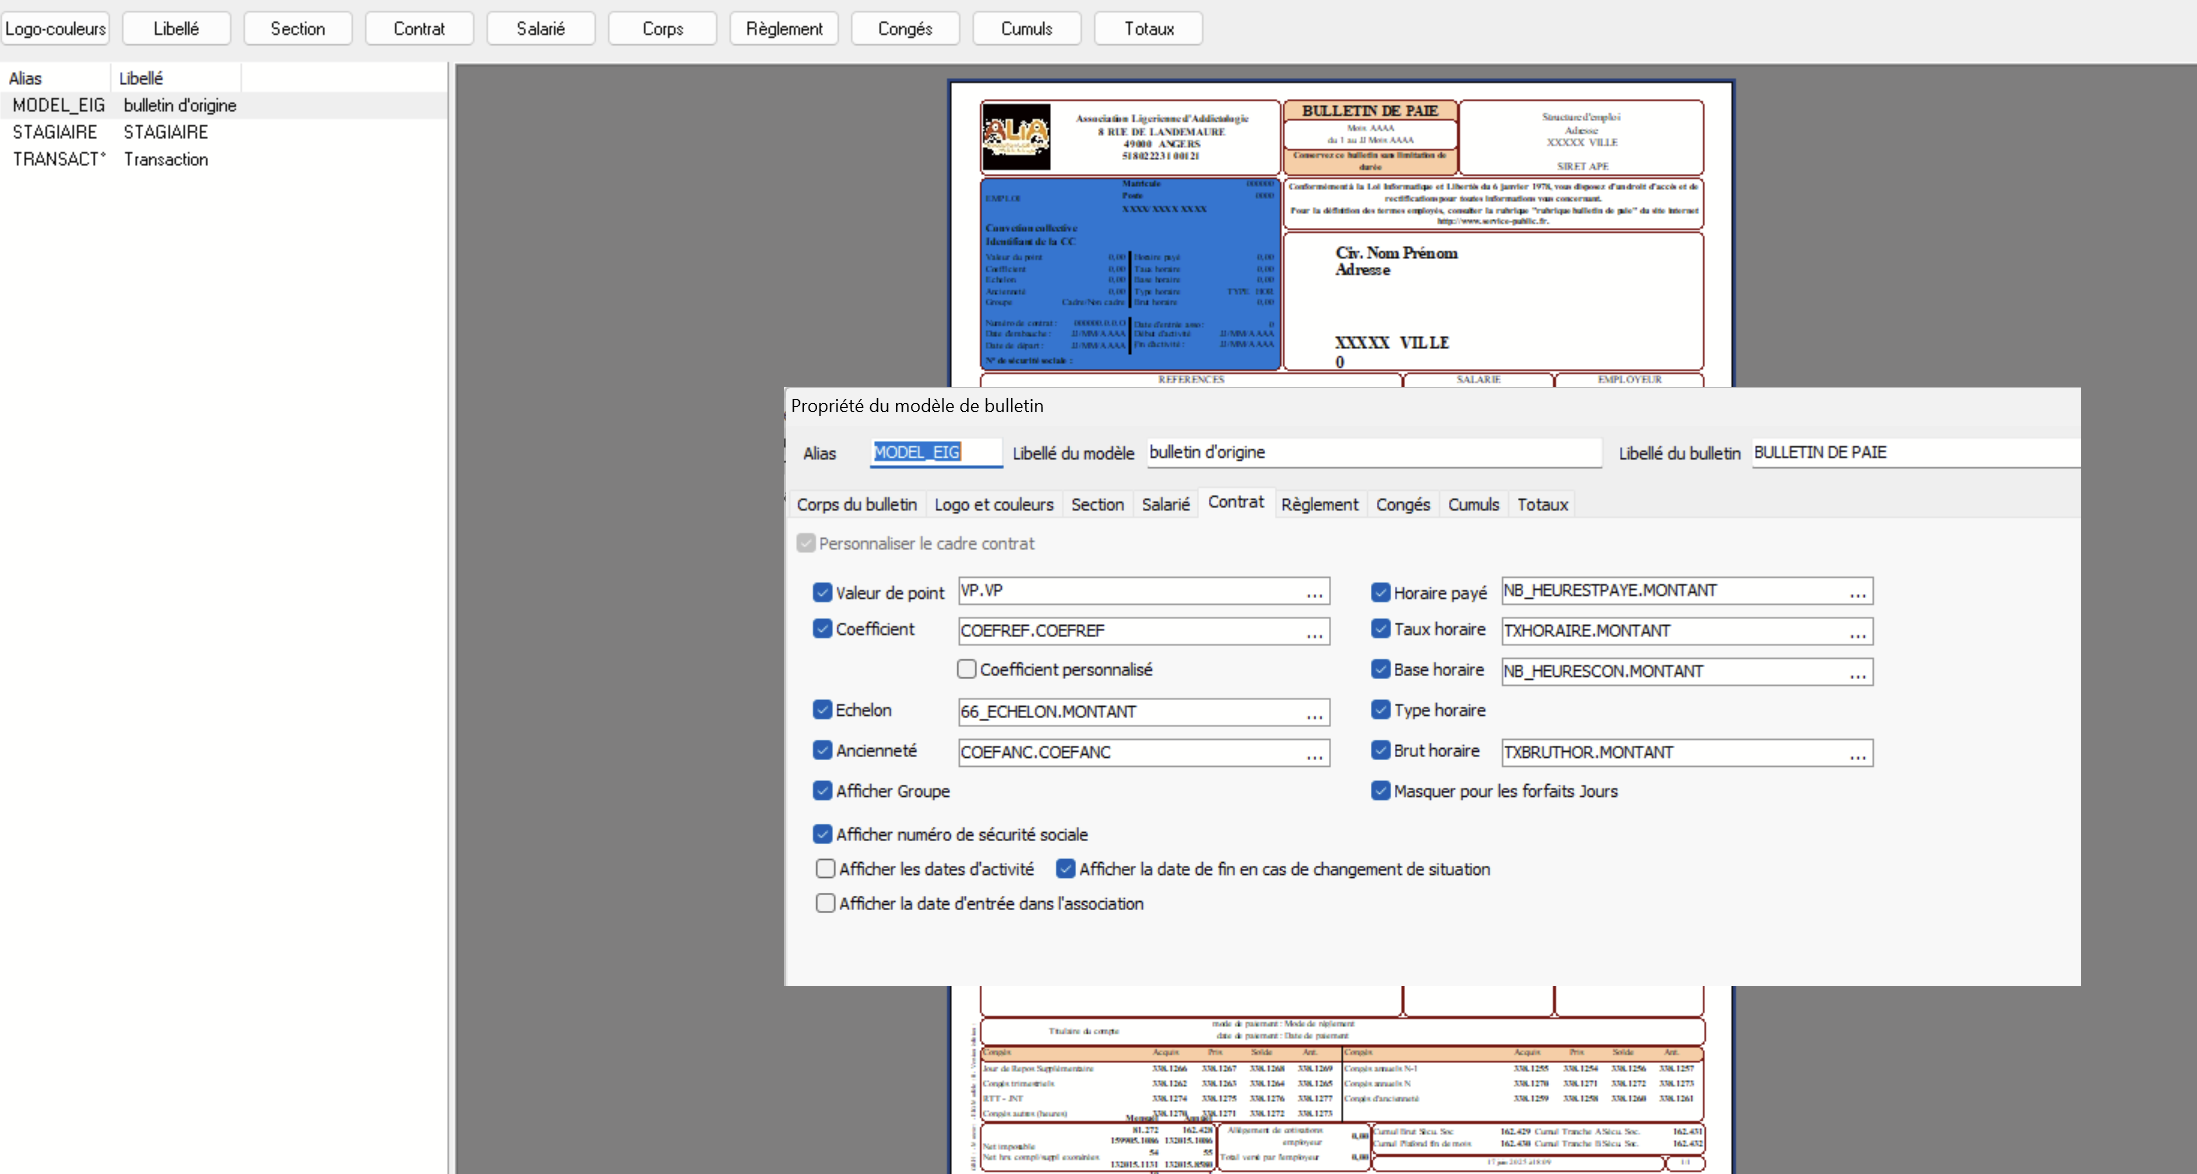Toggle Afficher la date de fin checkbox

coord(1066,869)
